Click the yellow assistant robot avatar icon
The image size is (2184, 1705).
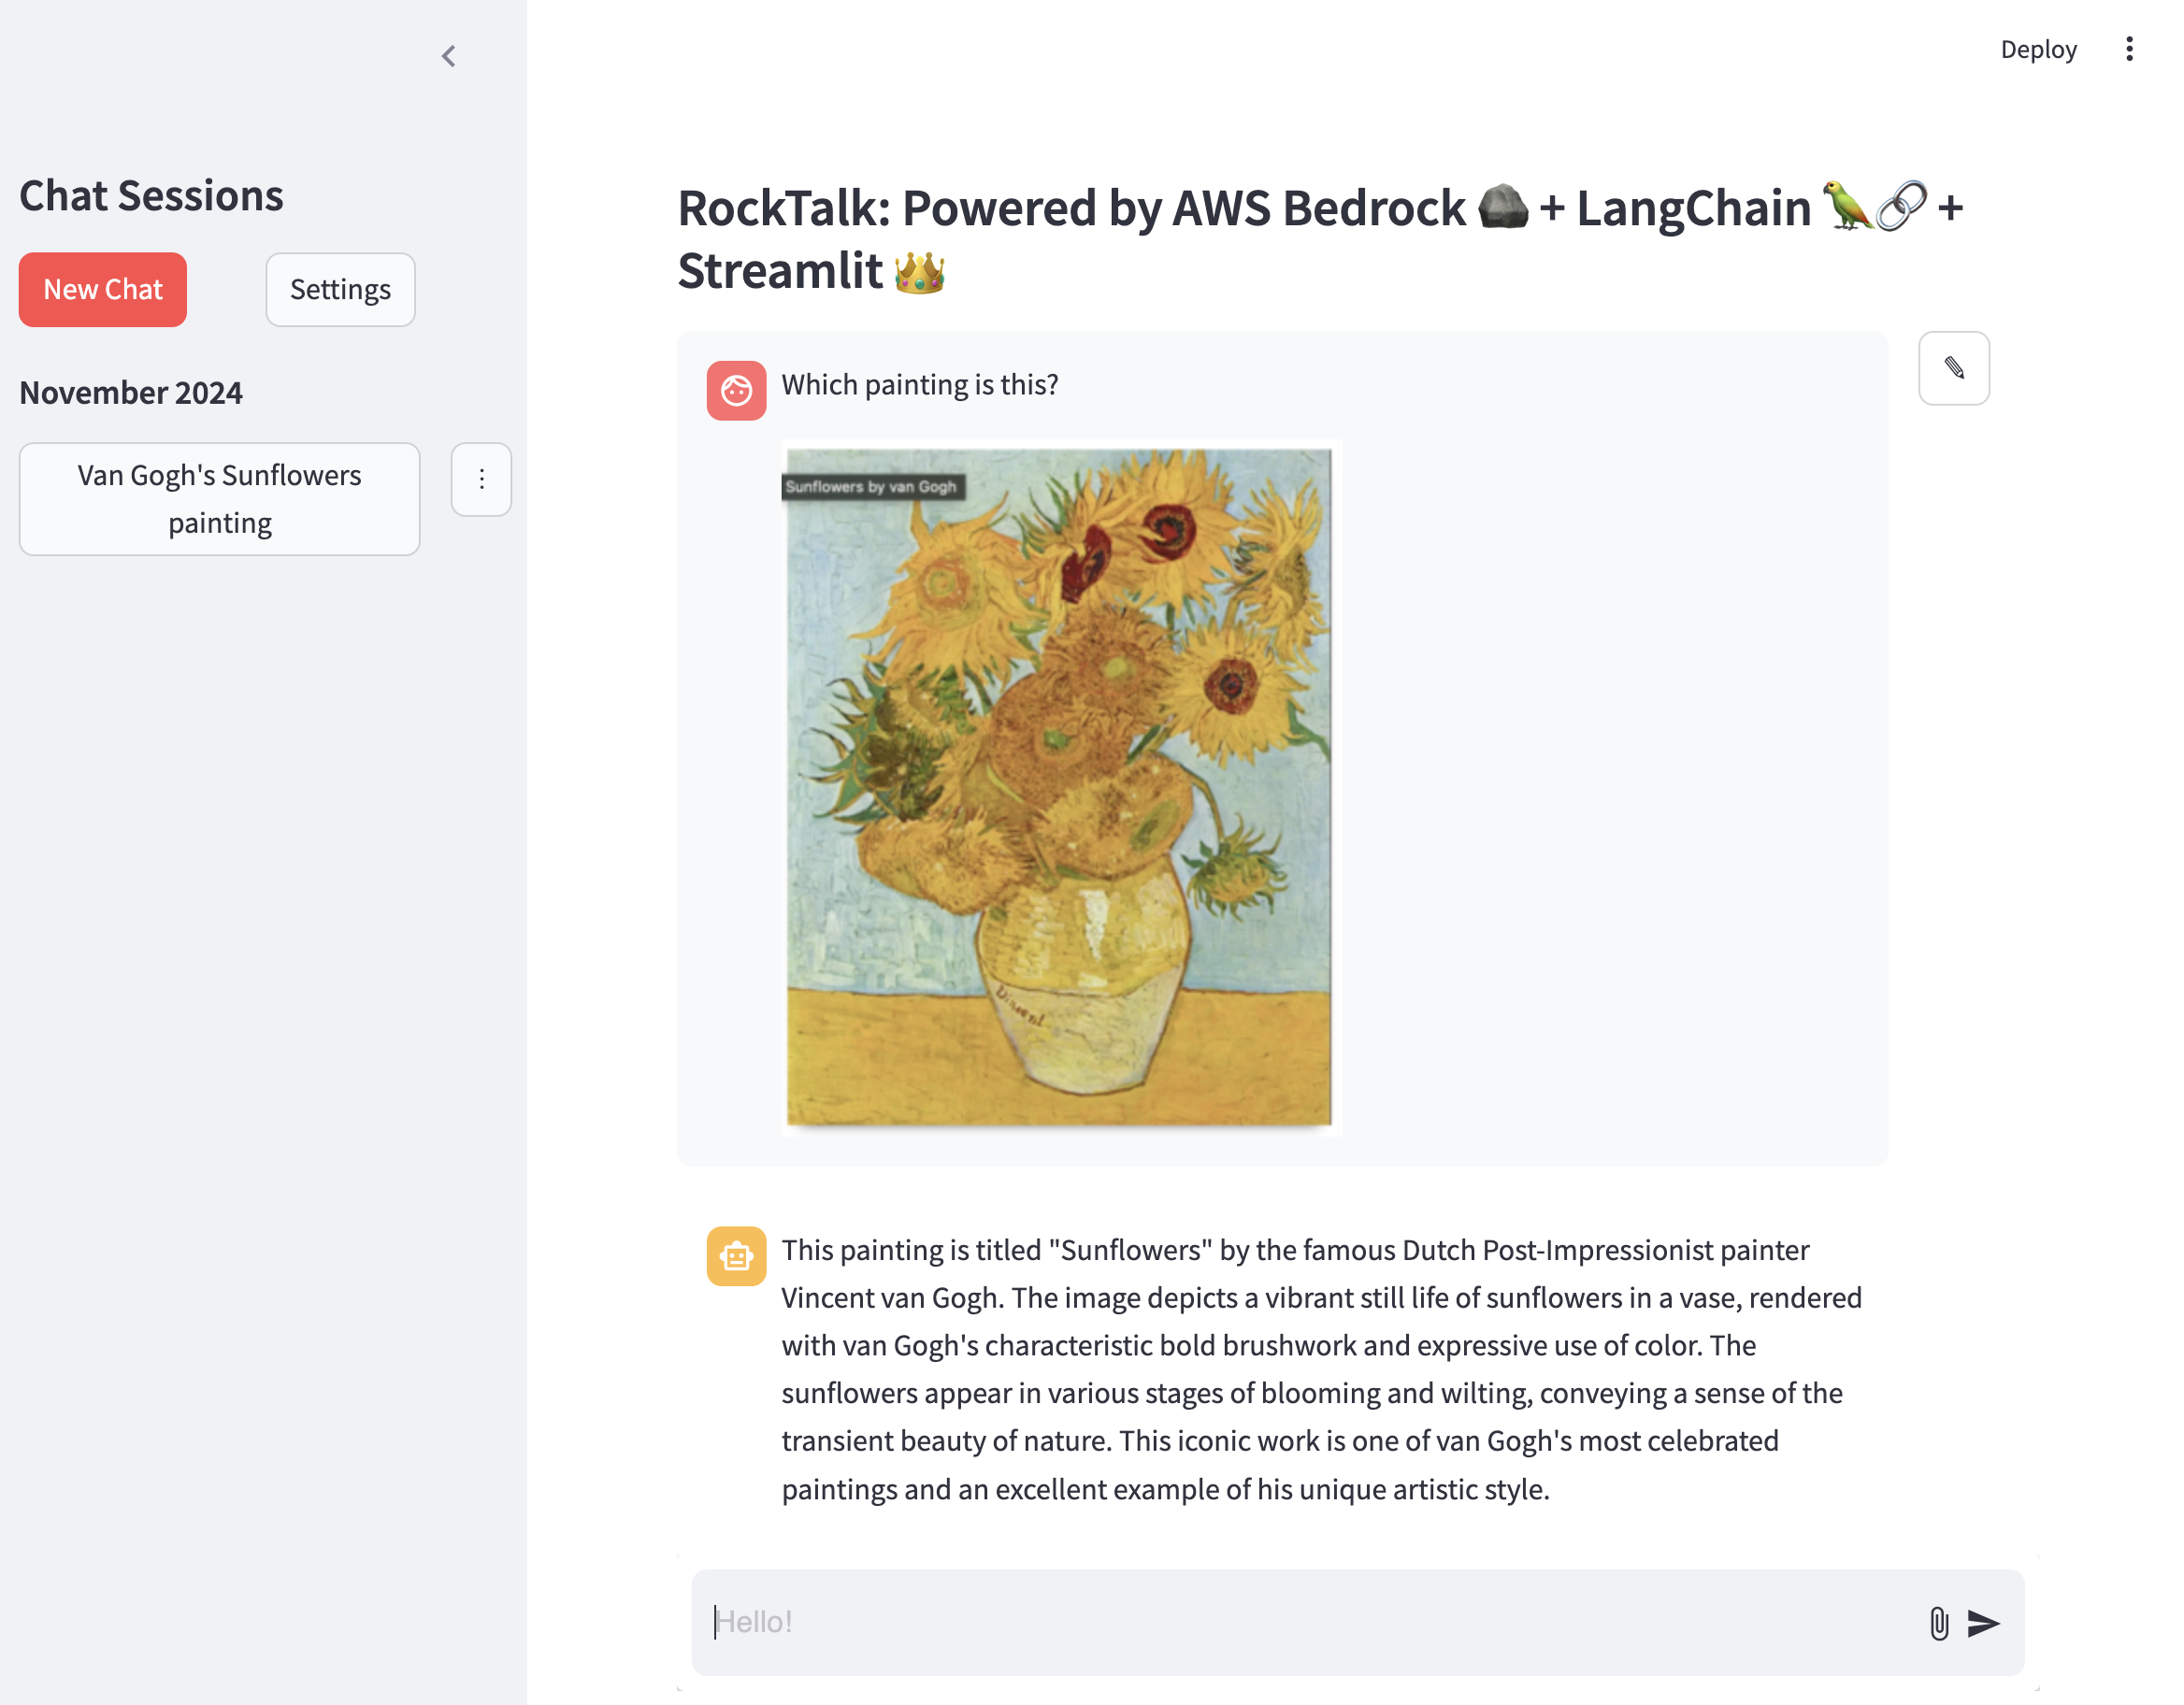tap(736, 1256)
